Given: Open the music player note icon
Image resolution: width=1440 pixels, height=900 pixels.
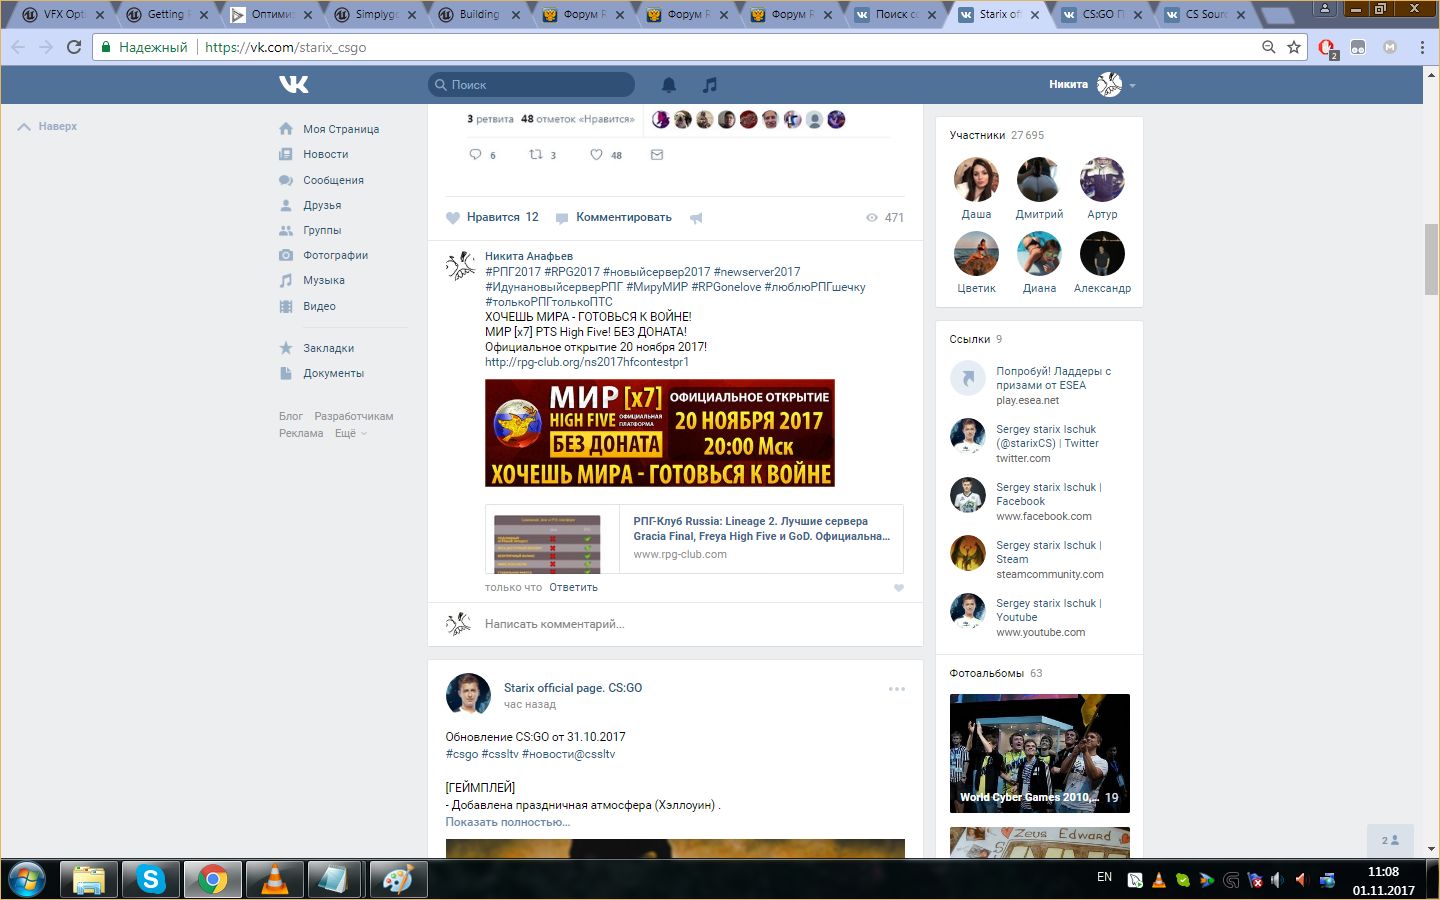Looking at the screenshot, I should point(710,85).
